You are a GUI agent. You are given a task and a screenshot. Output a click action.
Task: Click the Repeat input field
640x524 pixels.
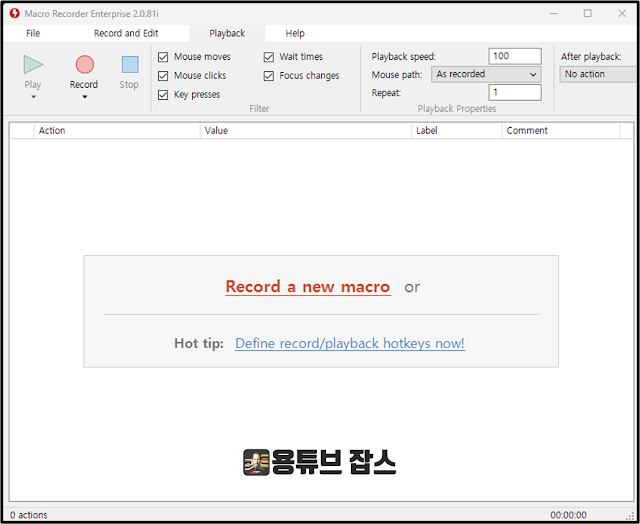[x=515, y=93]
